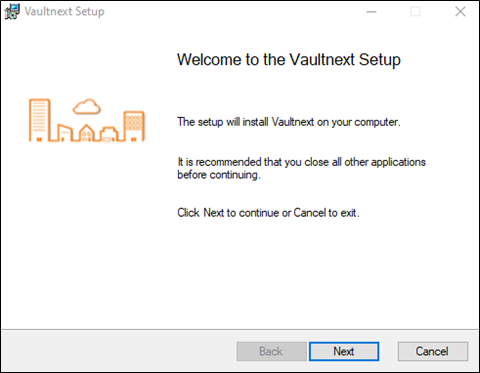The width and height of the screenshot is (480, 373).
Task: Click the tall skyscraper in the illustration
Action: (39, 120)
